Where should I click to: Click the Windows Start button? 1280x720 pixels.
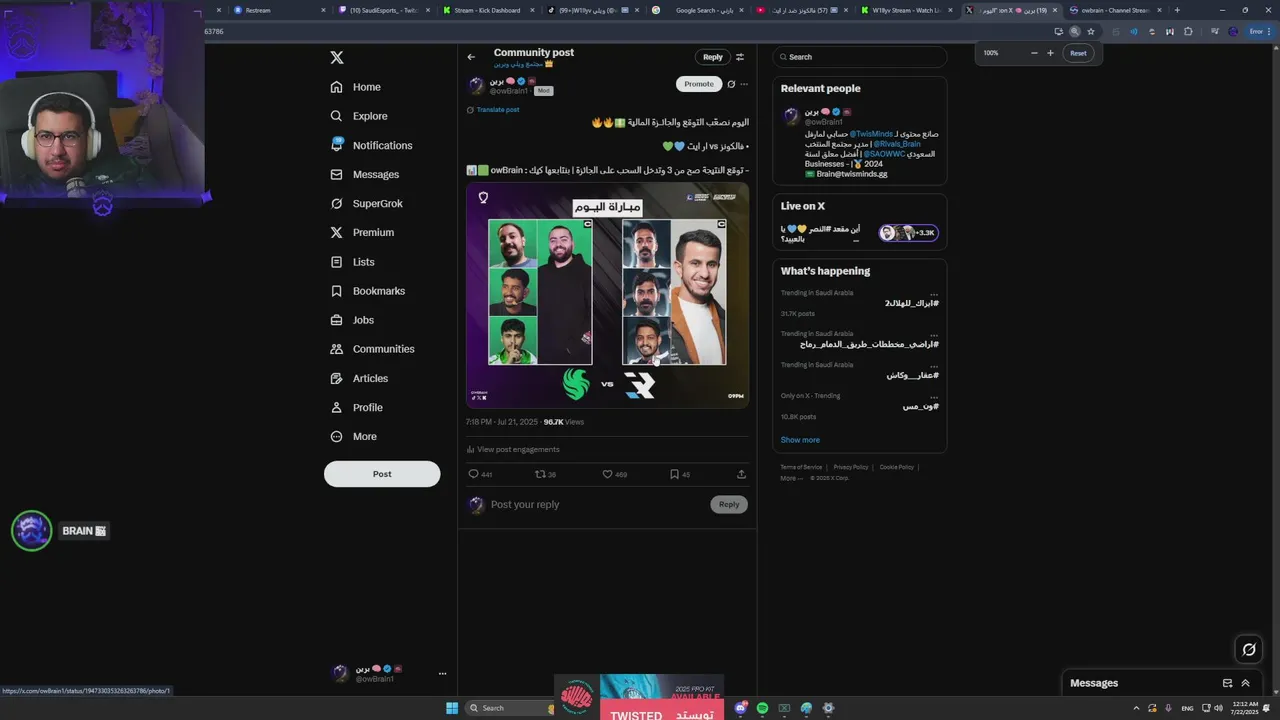[x=452, y=708]
